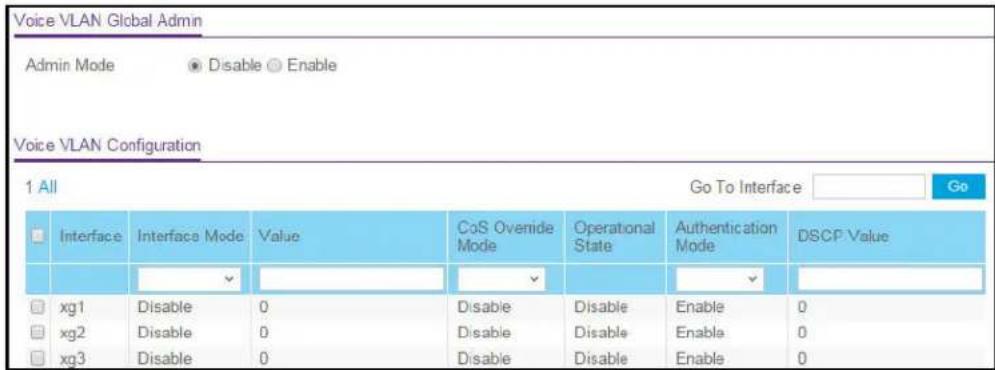The width and height of the screenshot is (995, 370).
Task: Open the Authentication Mode dropdown
Action: 720,279
